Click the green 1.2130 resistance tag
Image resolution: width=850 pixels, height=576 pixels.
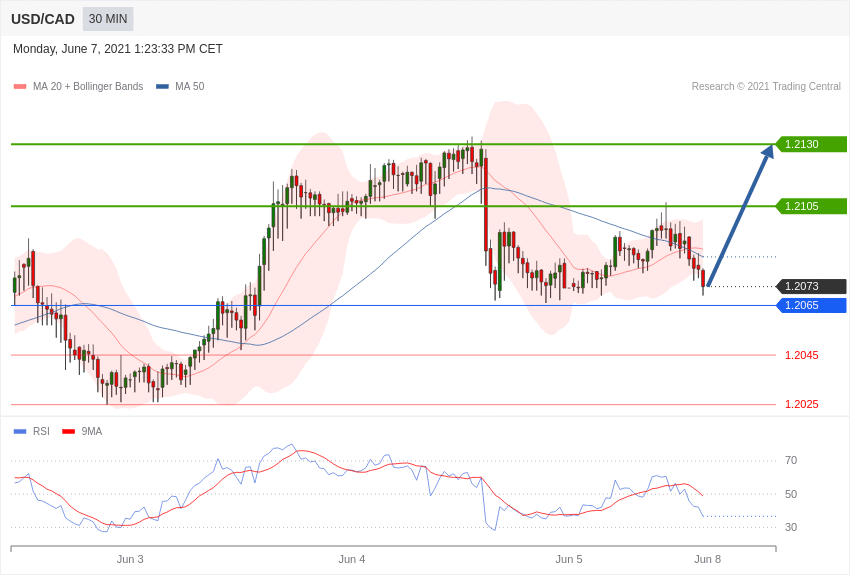click(x=811, y=144)
